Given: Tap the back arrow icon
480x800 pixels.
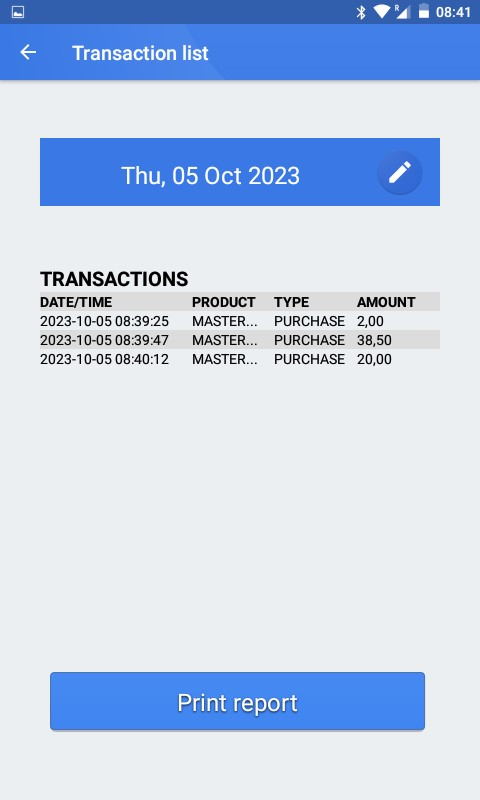Looking at the screenshot, I should click(x=28, y=52).
